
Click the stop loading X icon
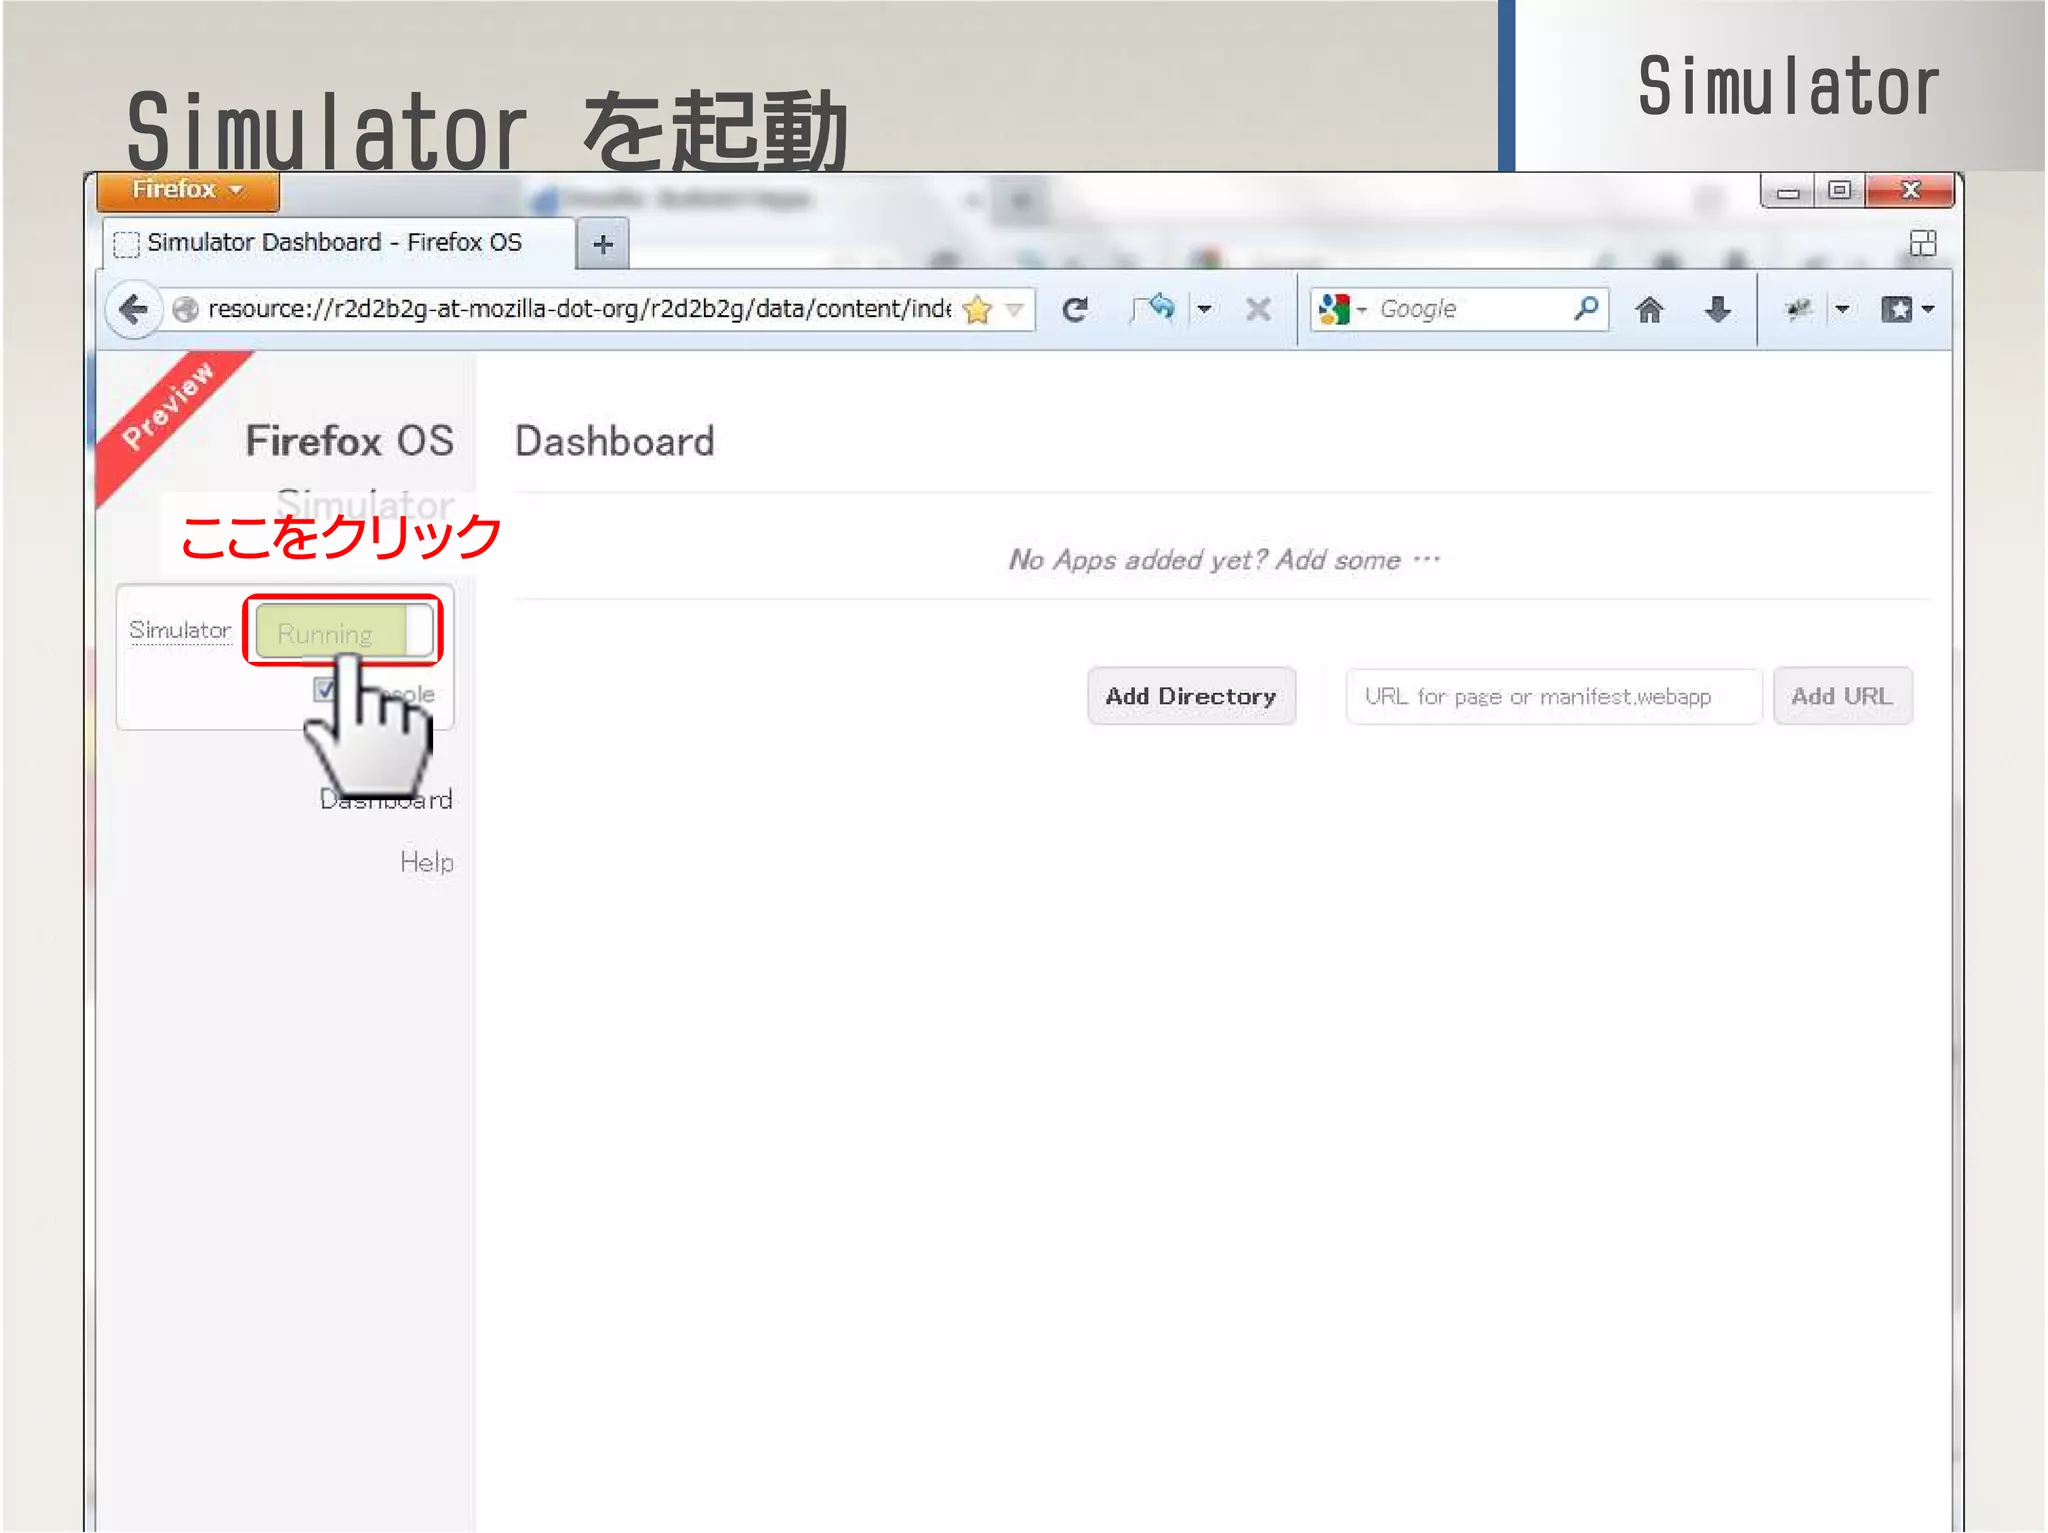coord(1258,310)
